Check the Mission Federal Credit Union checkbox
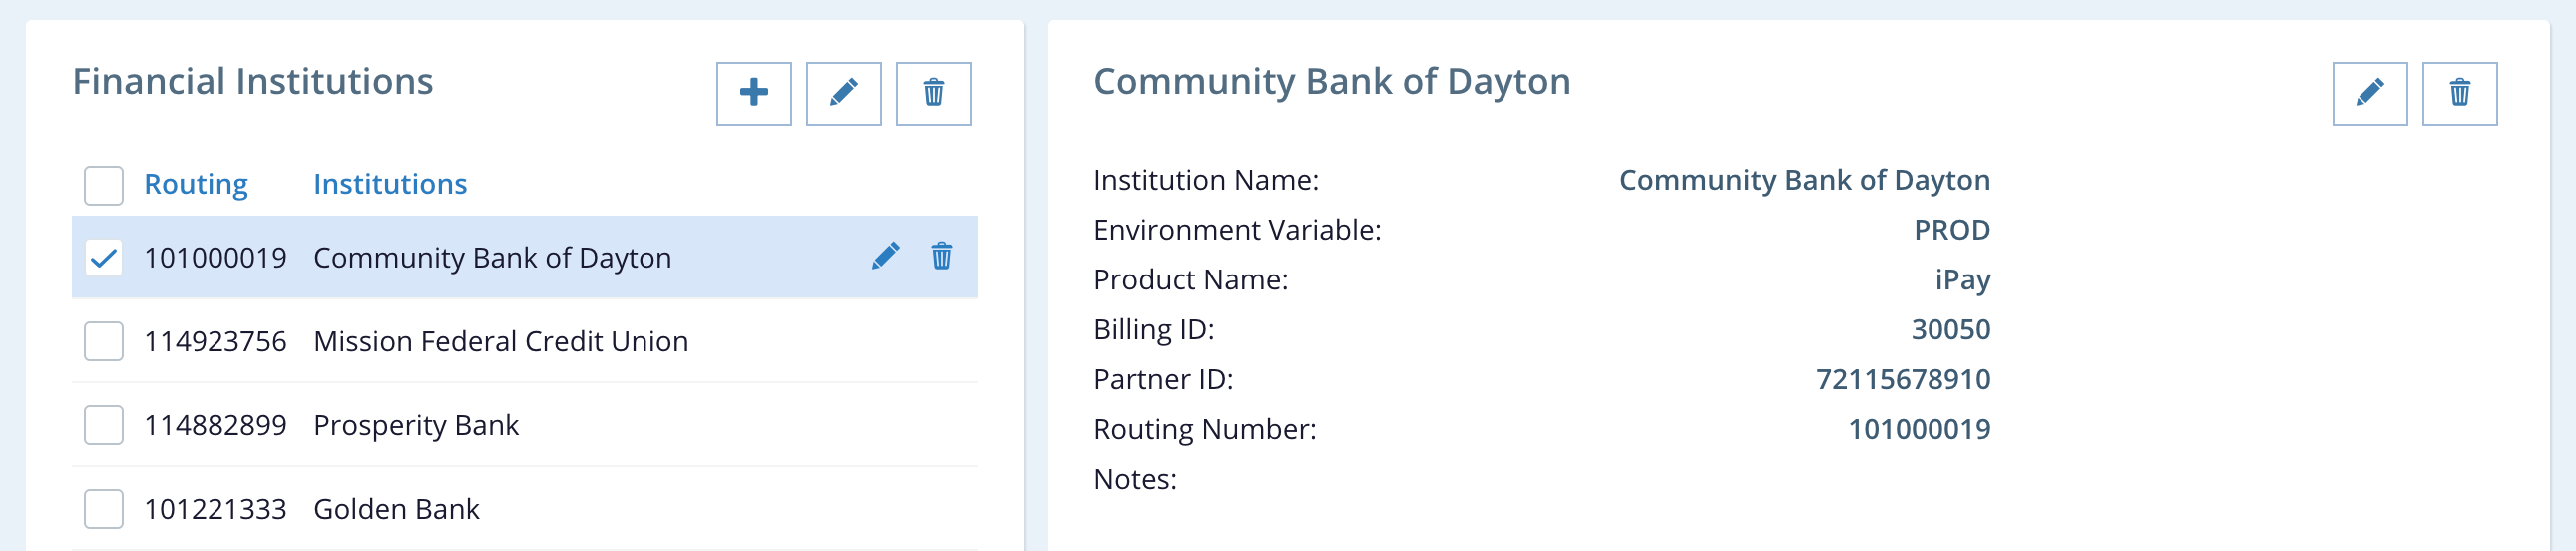Viewport: 2576px width, 551px height. click(103, 342)
